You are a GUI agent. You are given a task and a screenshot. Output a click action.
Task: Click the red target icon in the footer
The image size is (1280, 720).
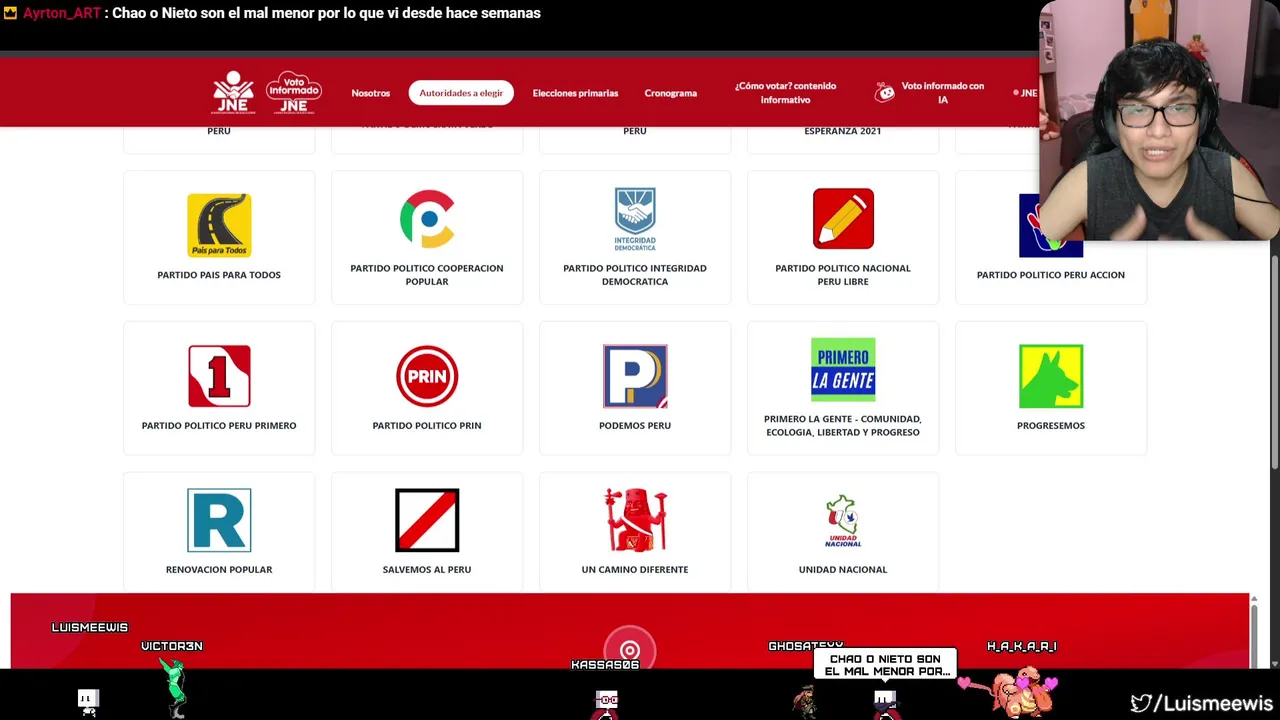630,648
